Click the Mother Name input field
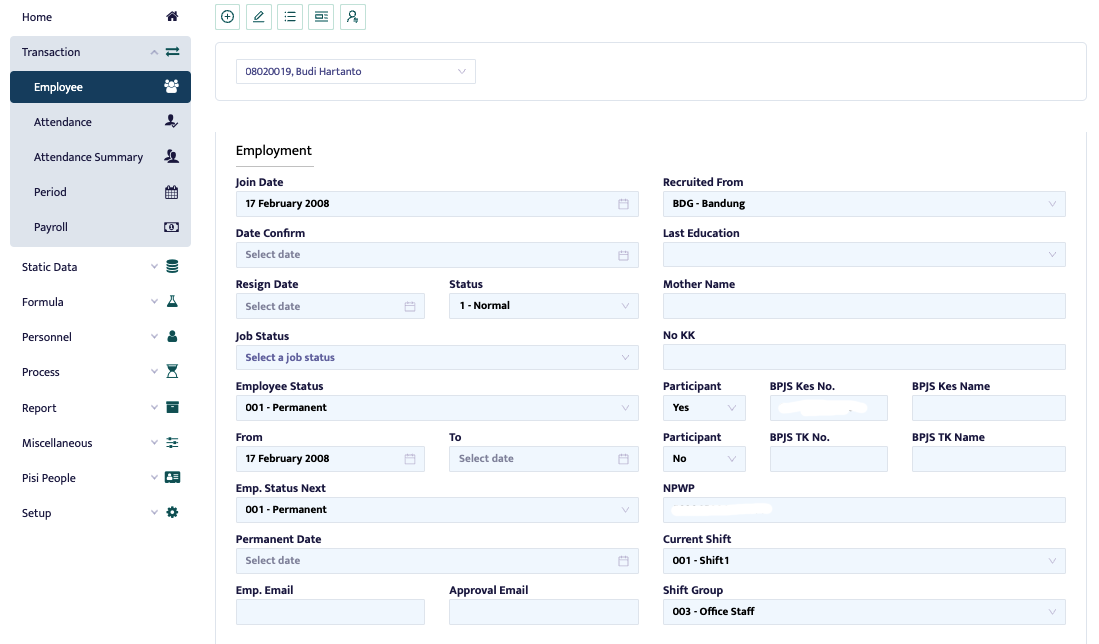1099x644 pixels. tap(863, 306)
